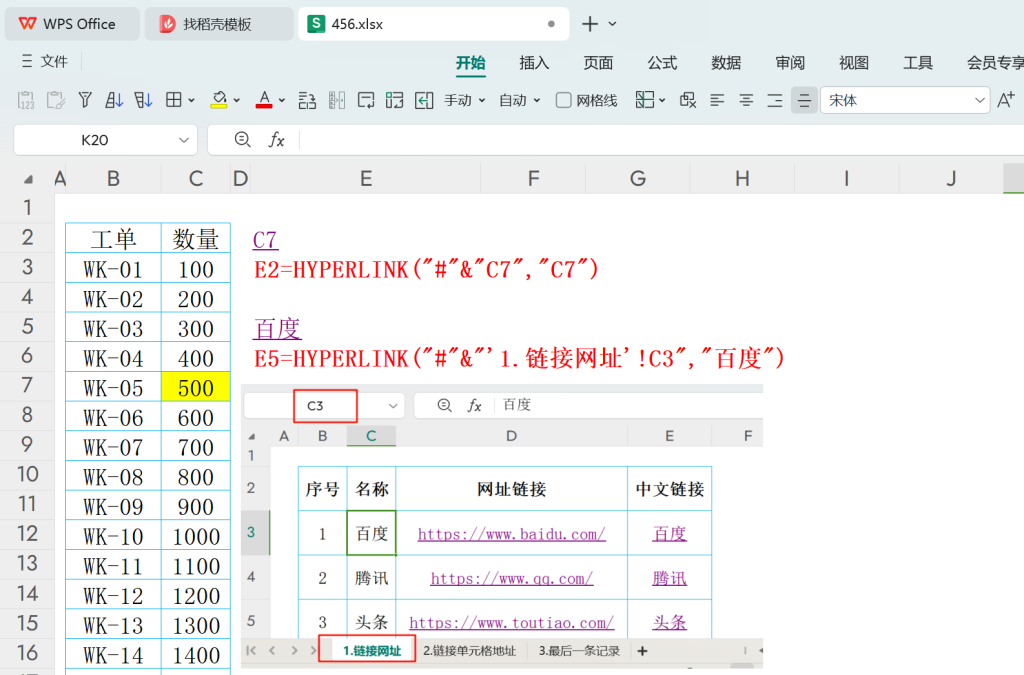The height and width of the screenshot is (675, 1024).
Task: Center align text
Action: pos(746,100)
